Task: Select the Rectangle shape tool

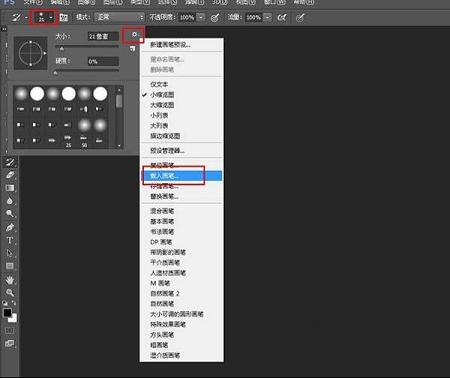Action: 10,266
